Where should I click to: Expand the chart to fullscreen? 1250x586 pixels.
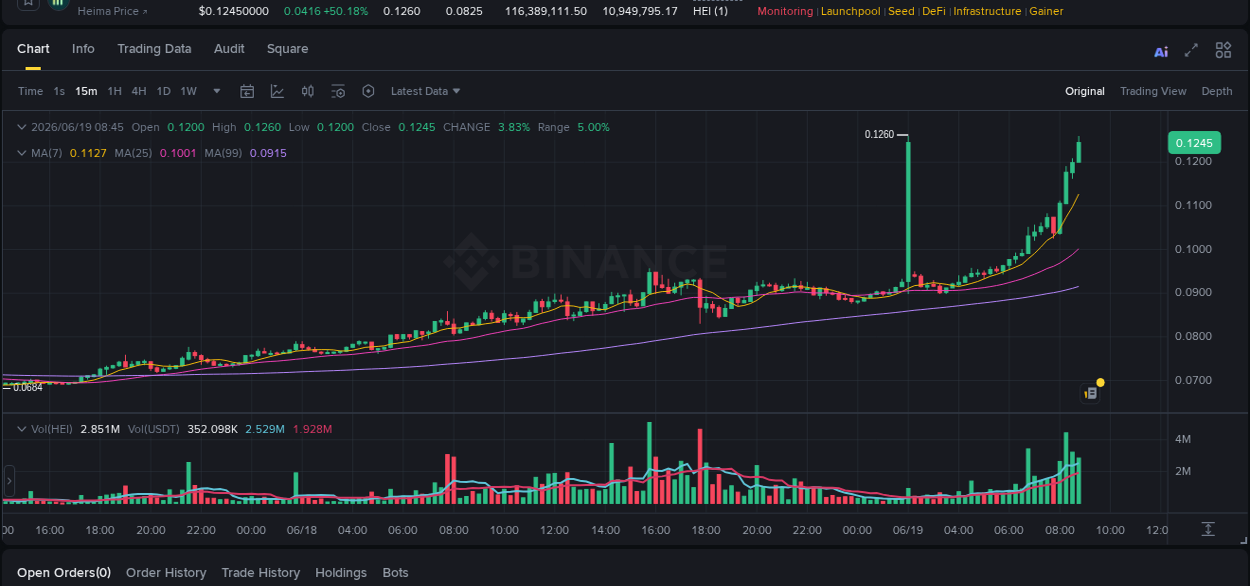pyautogui.click(x=1191, y=50)
